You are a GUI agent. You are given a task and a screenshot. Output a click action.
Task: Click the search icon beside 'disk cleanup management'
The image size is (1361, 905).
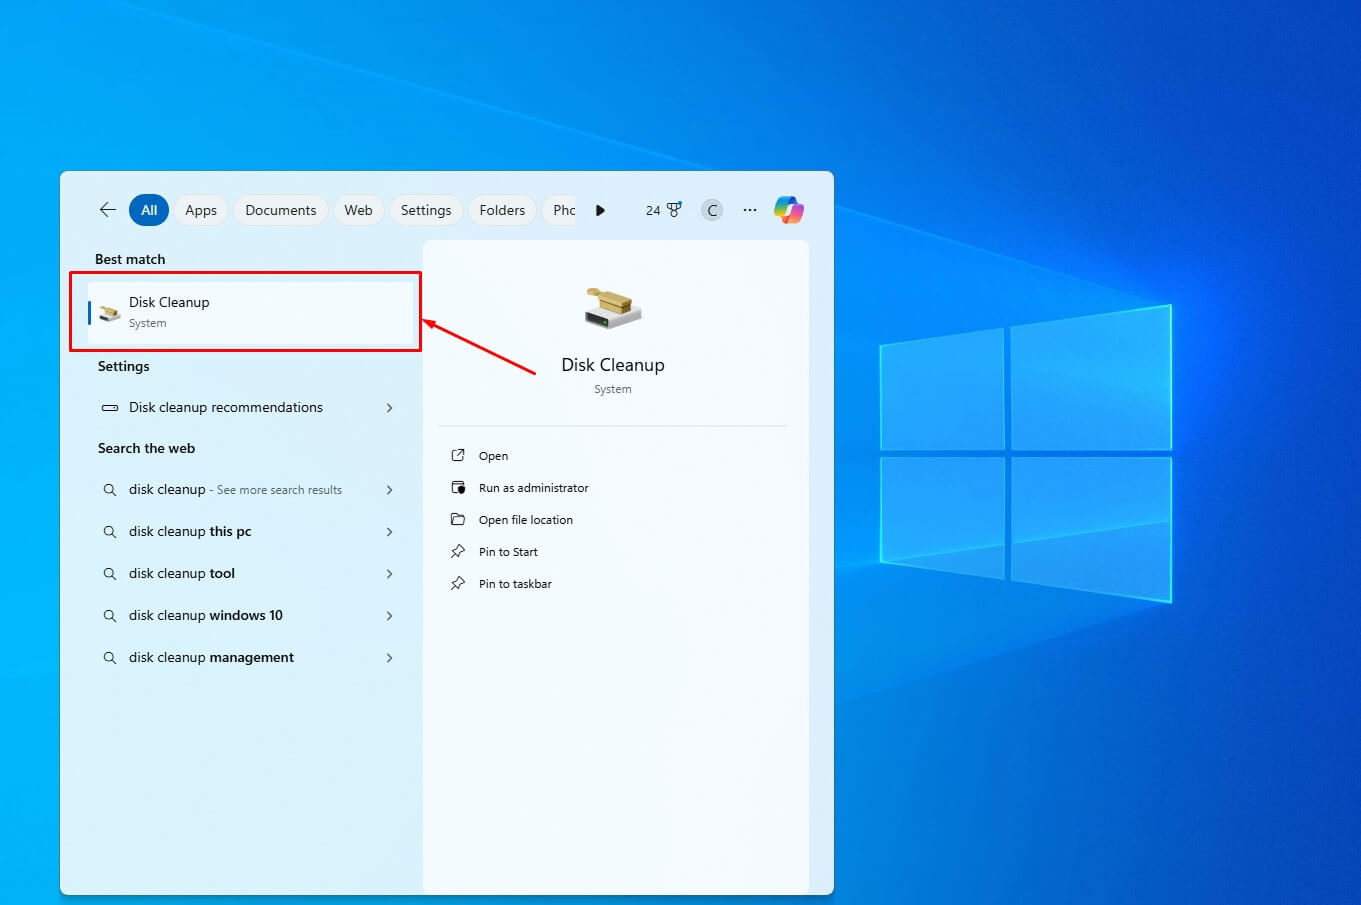coord(110,657)
